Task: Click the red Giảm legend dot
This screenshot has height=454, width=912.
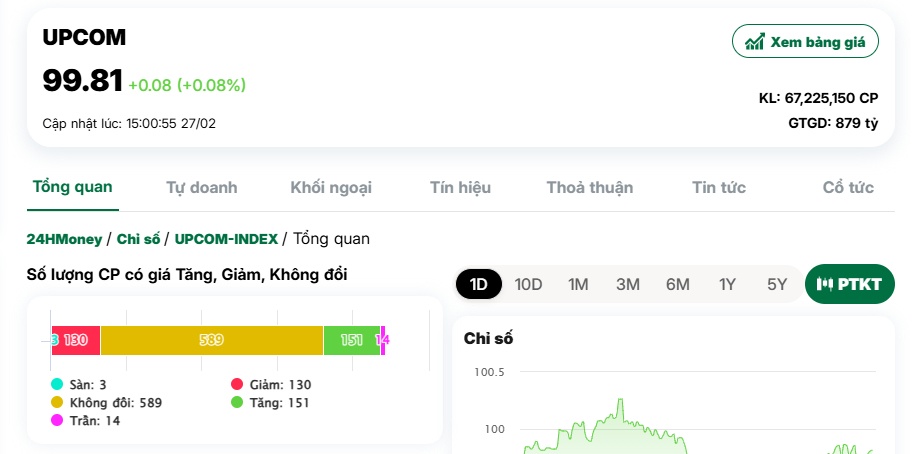Action: tap(237, 384)
